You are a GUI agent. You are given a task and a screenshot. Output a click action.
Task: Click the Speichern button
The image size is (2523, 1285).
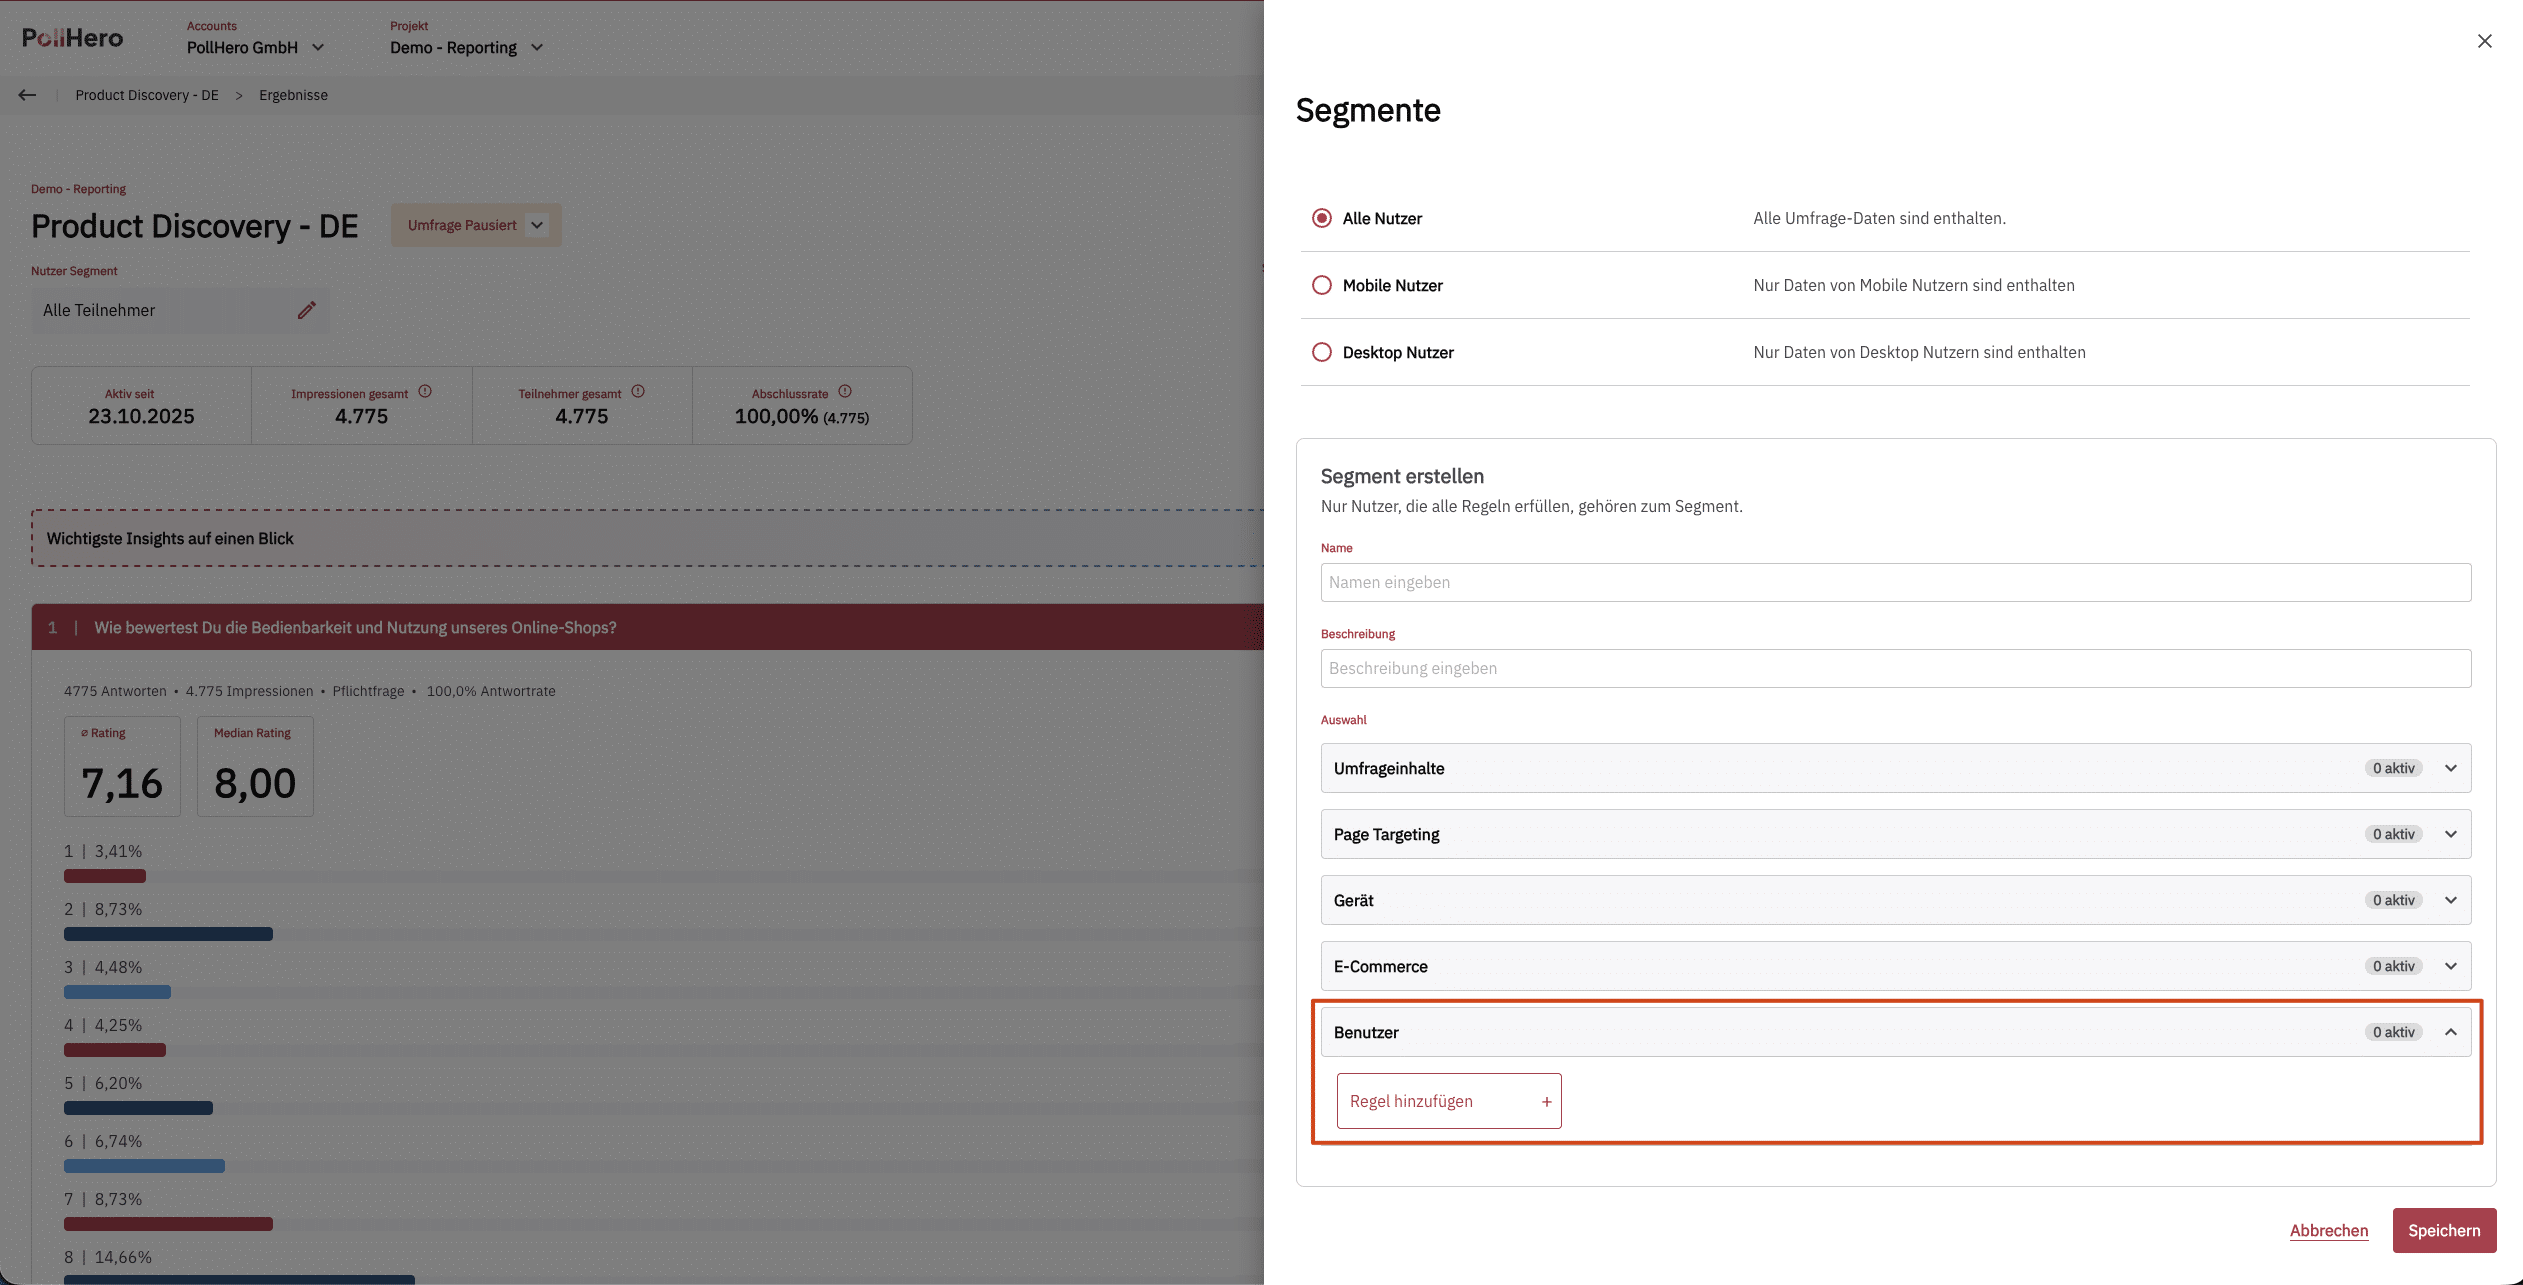2444,1230
